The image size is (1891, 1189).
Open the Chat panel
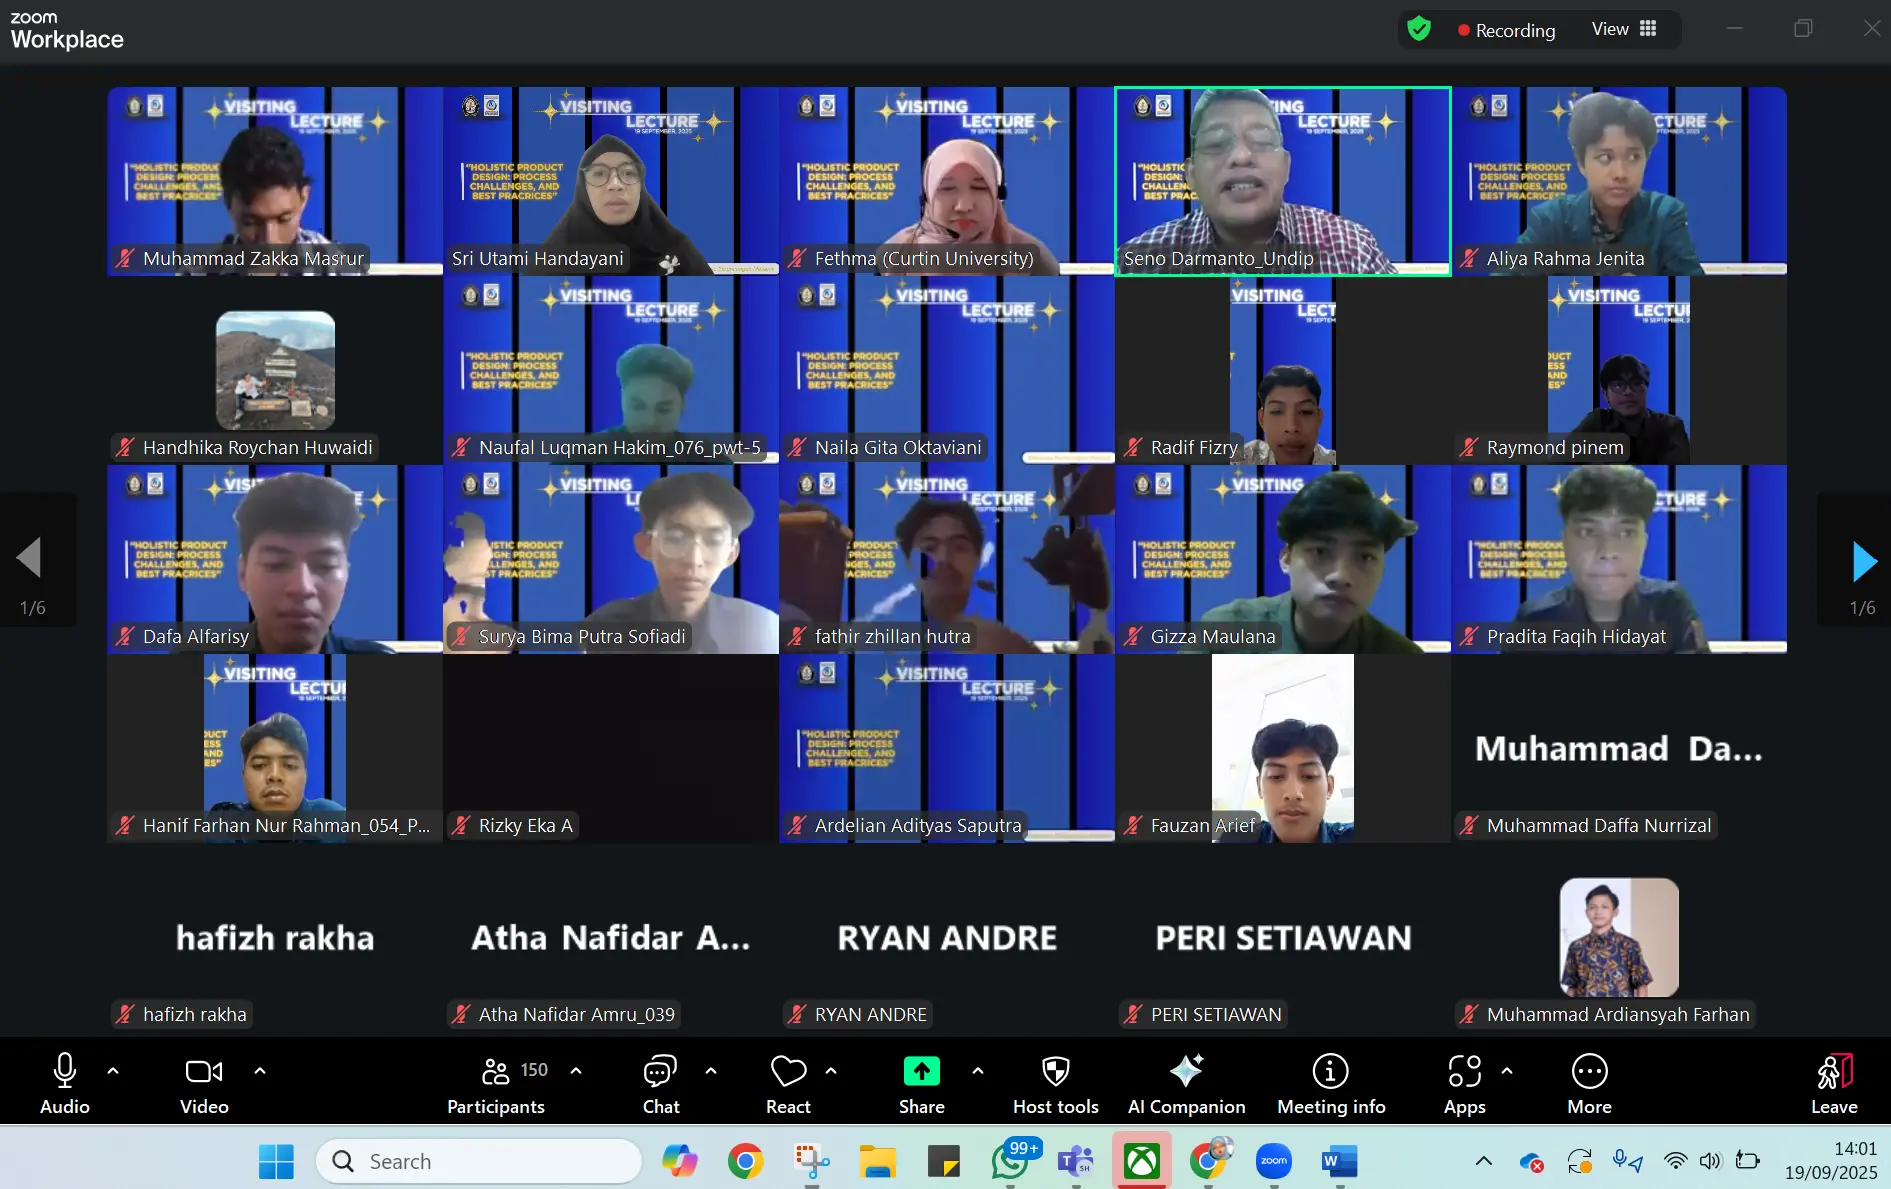(660, 1083)
